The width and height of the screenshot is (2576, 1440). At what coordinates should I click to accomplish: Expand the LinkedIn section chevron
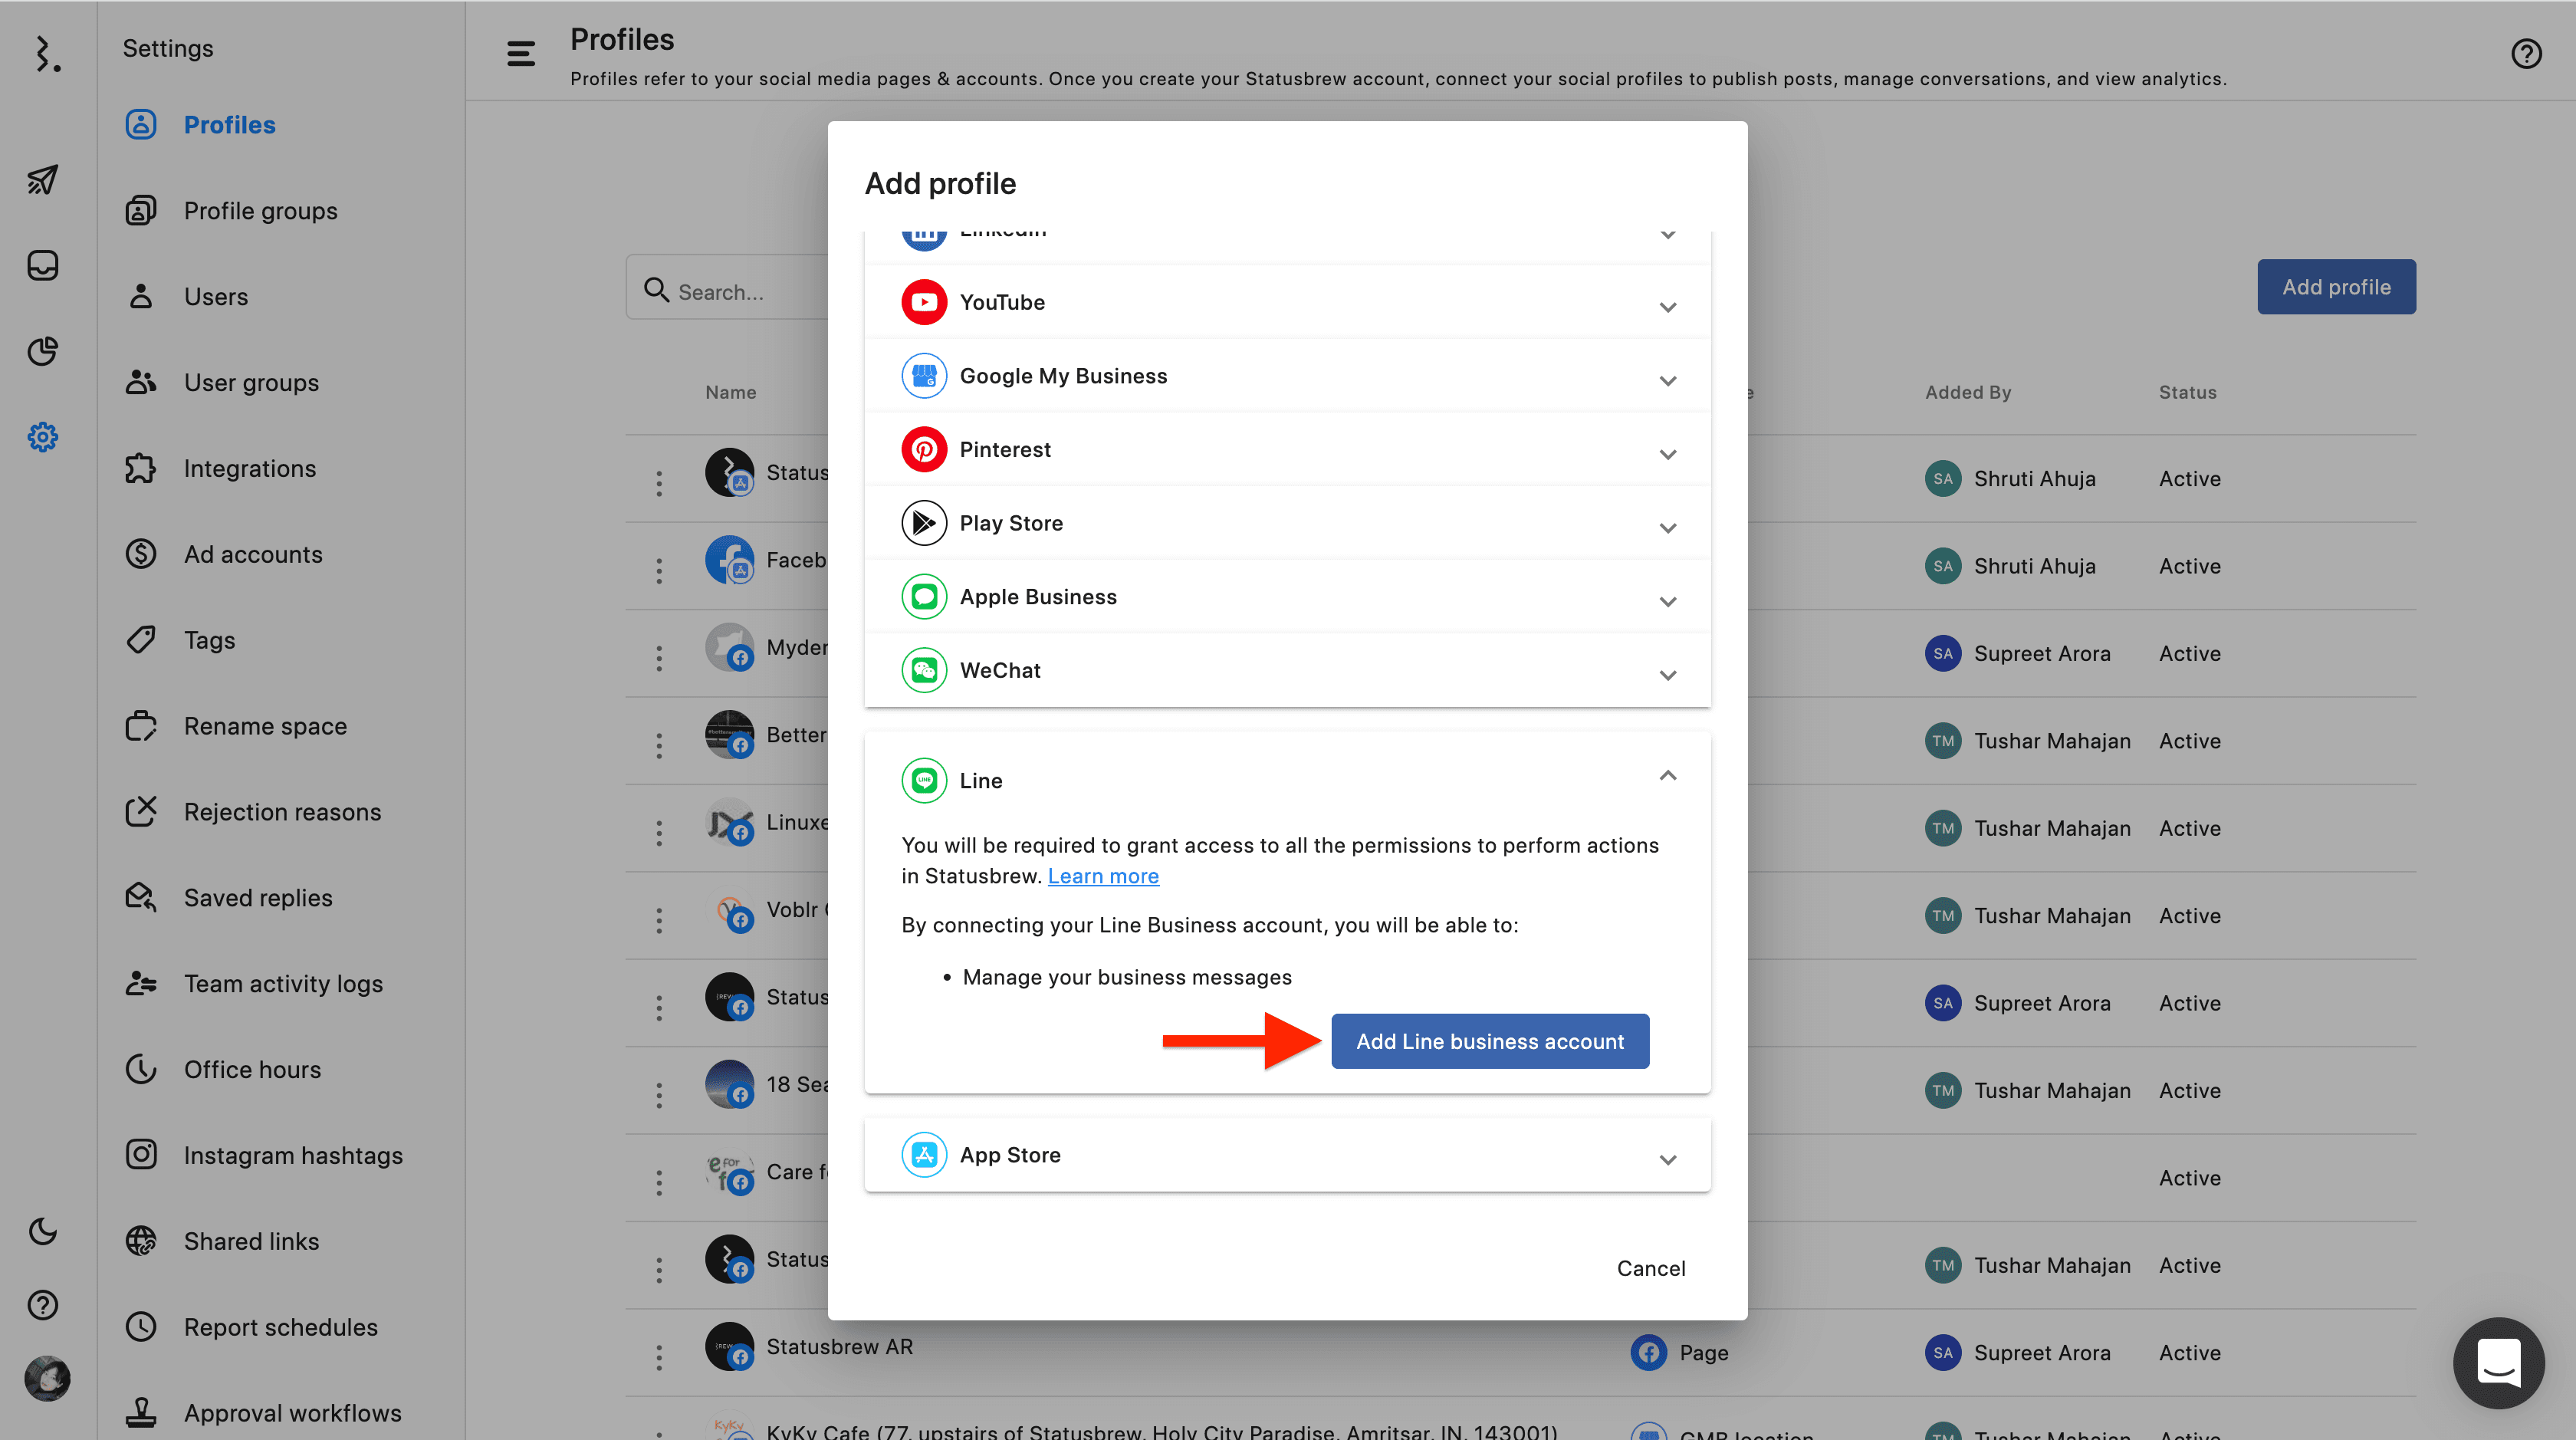[1667, 234]
